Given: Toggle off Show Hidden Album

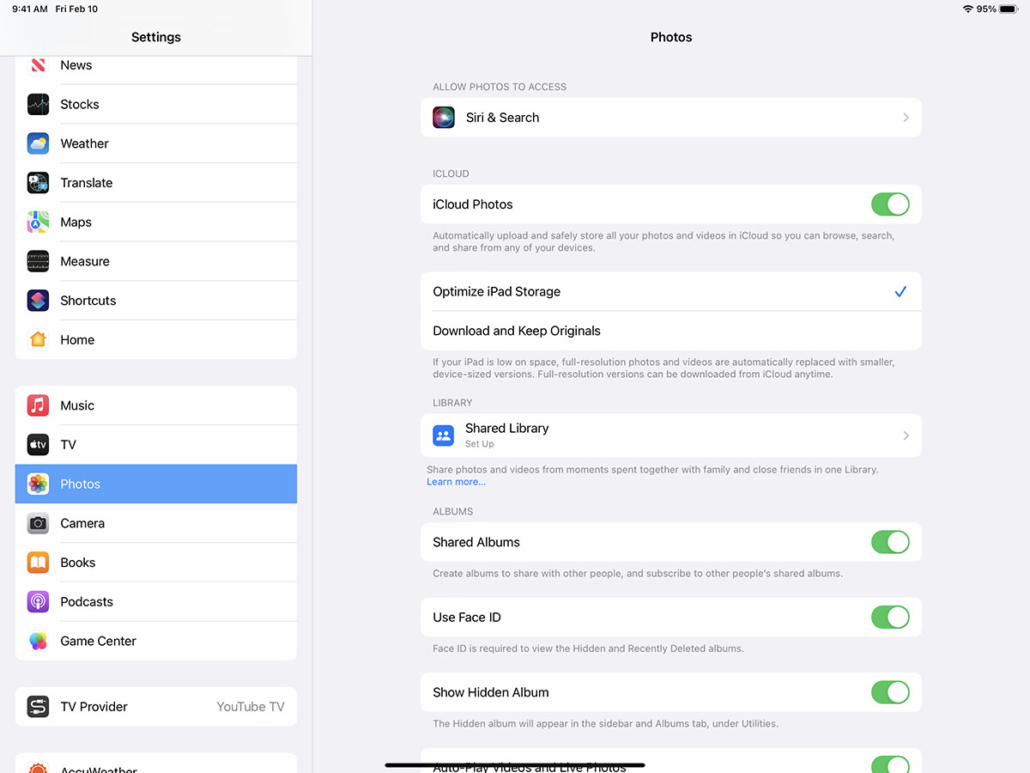Looking at the screenshot, I should pos(890,692).
